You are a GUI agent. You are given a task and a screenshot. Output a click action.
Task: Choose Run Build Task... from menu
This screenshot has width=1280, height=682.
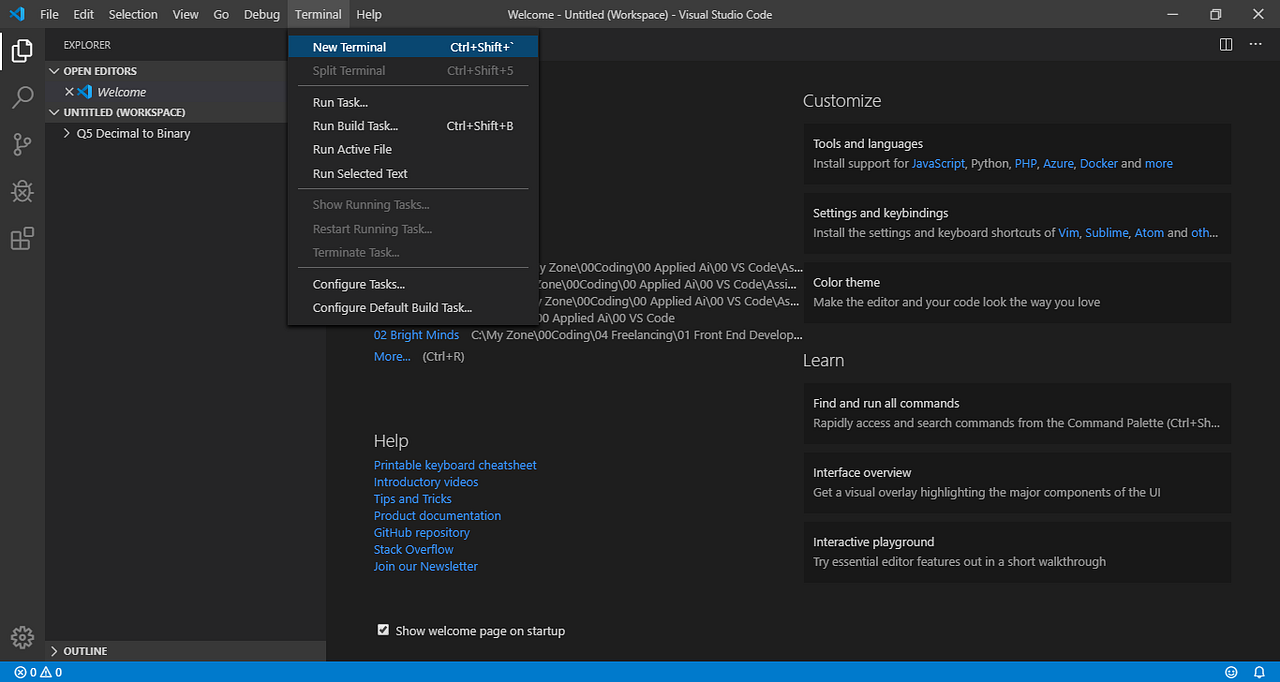(413, 126)
